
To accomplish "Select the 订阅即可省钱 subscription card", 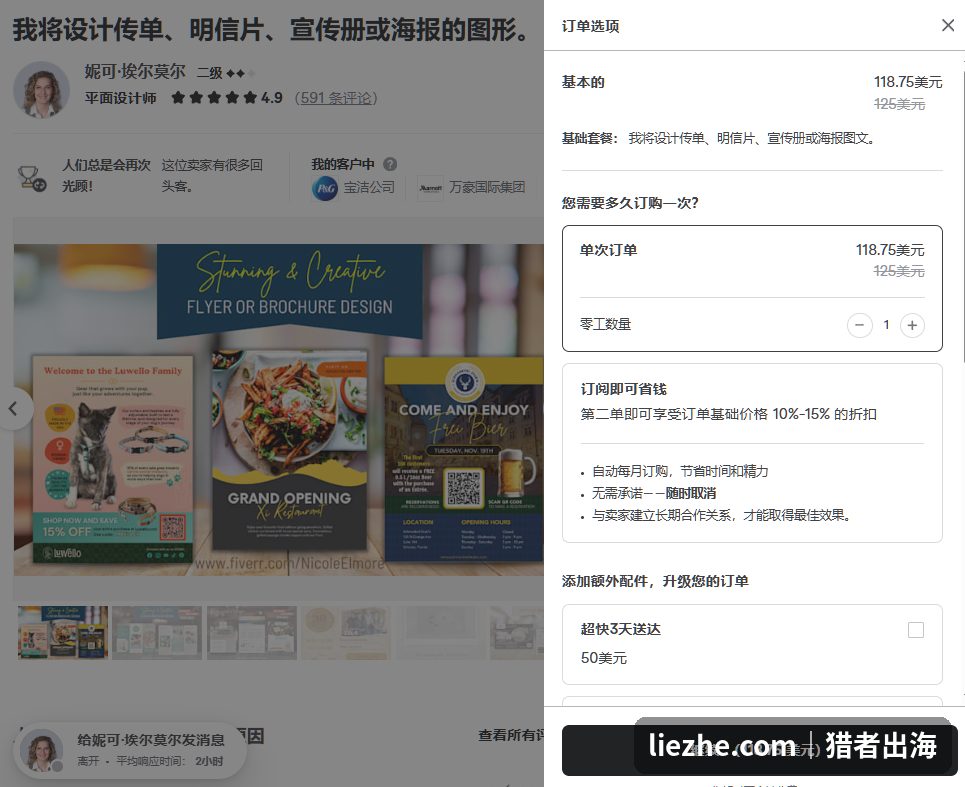I will (x=752, y=453).
